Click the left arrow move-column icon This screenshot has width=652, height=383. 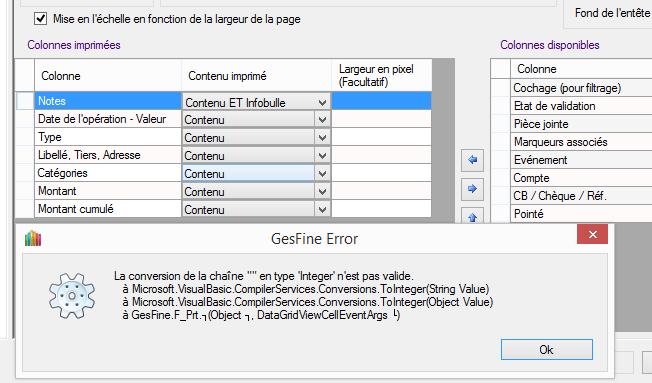pyautogui.click(x=472, y=160)
